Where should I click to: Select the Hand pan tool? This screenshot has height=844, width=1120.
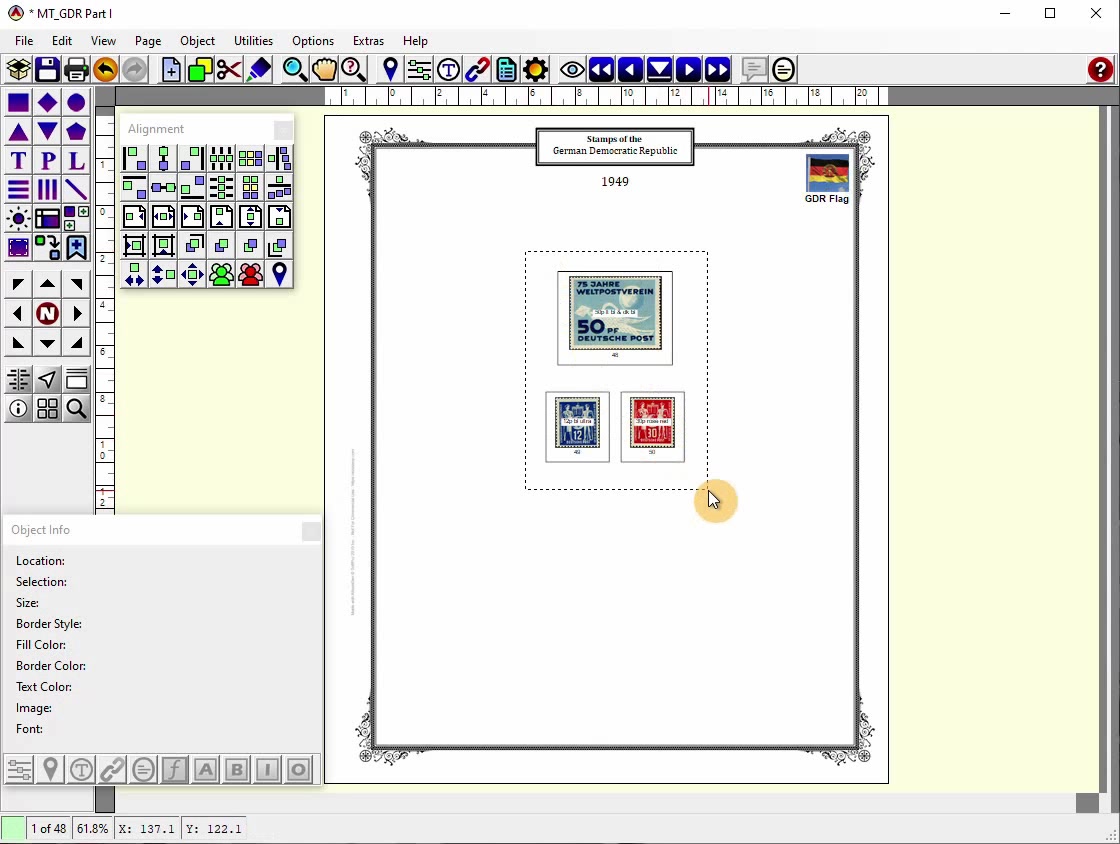(x=324, y=70)
